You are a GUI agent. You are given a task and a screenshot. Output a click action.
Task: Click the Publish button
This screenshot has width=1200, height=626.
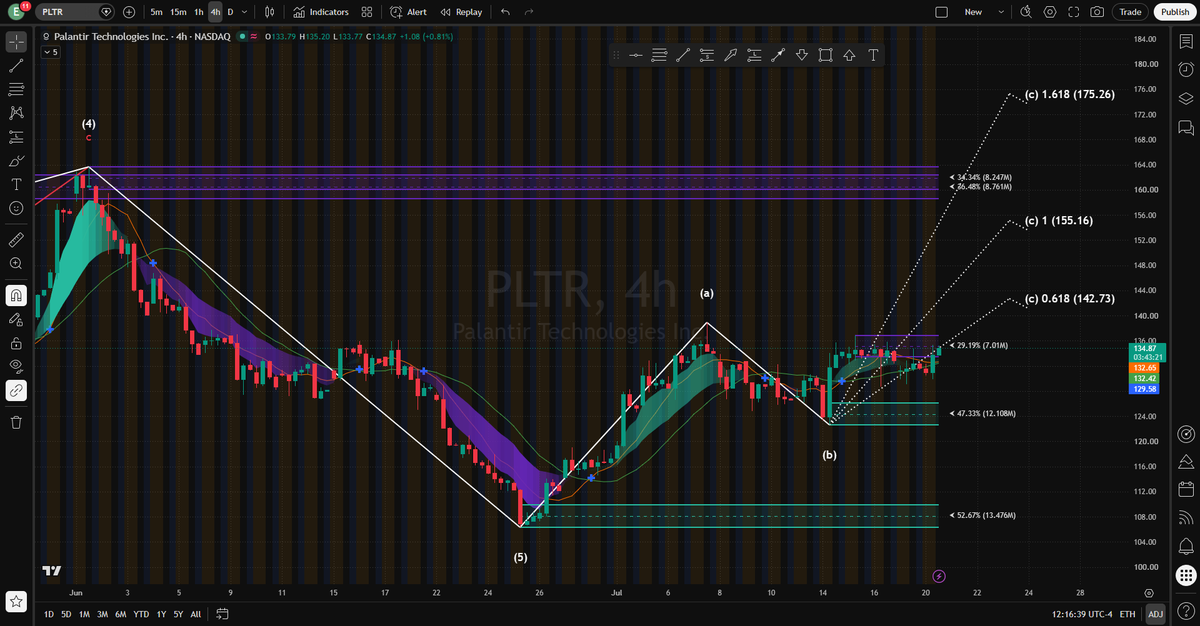[x=1173, y=12]
